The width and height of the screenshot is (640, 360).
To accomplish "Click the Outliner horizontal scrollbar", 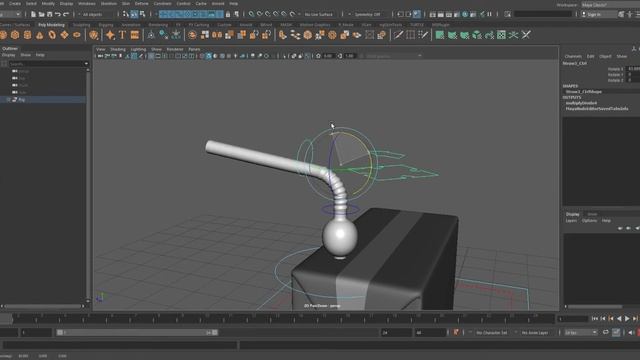I will coord(42,306).
